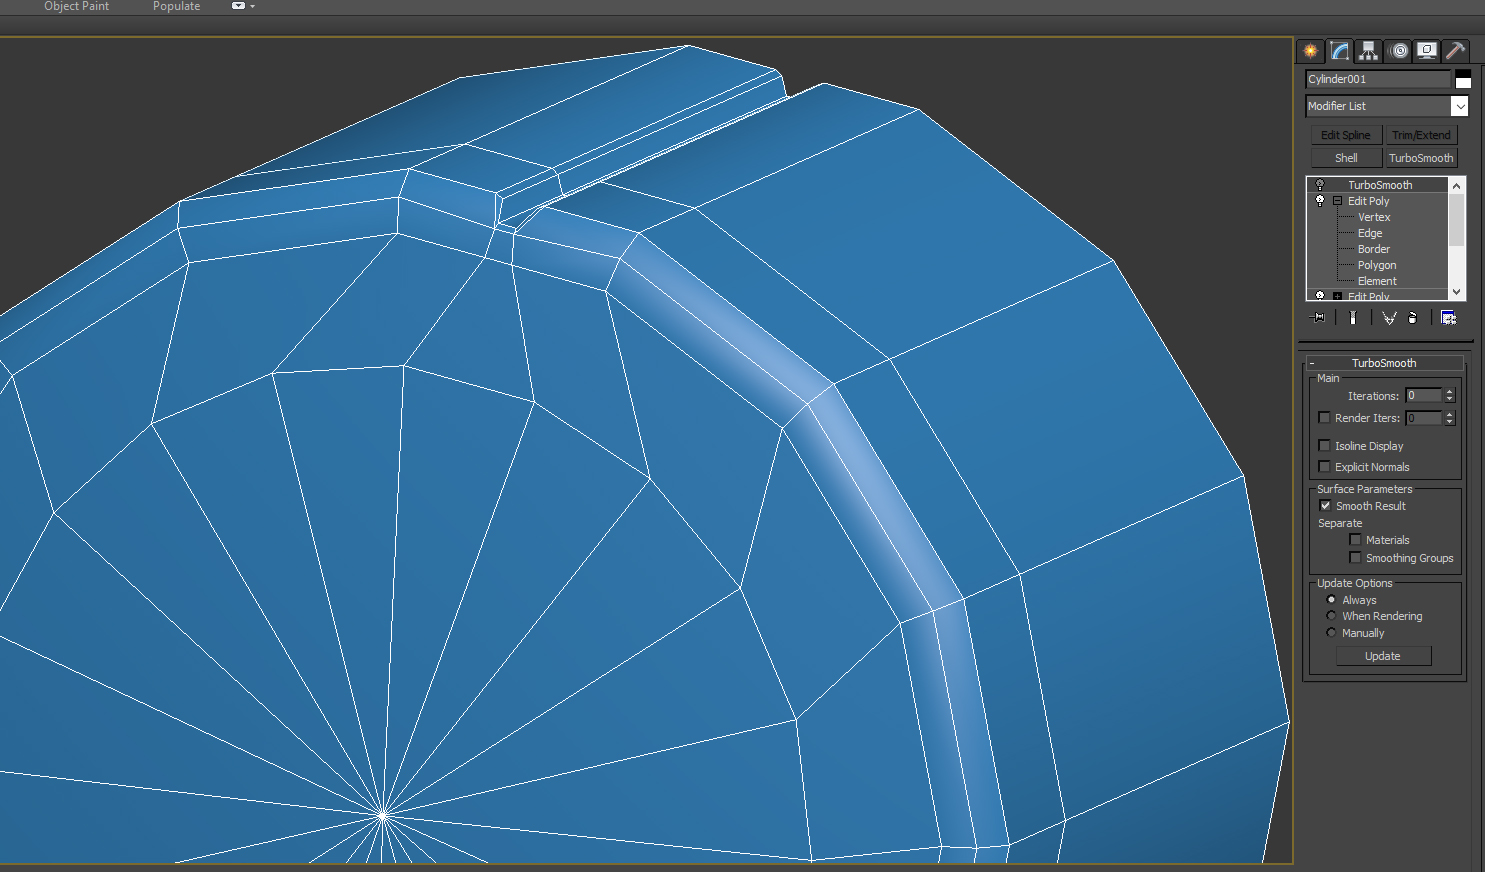1485x872 pixels.
Task: Select Element sub-object level
Action: coord(1377,281)
